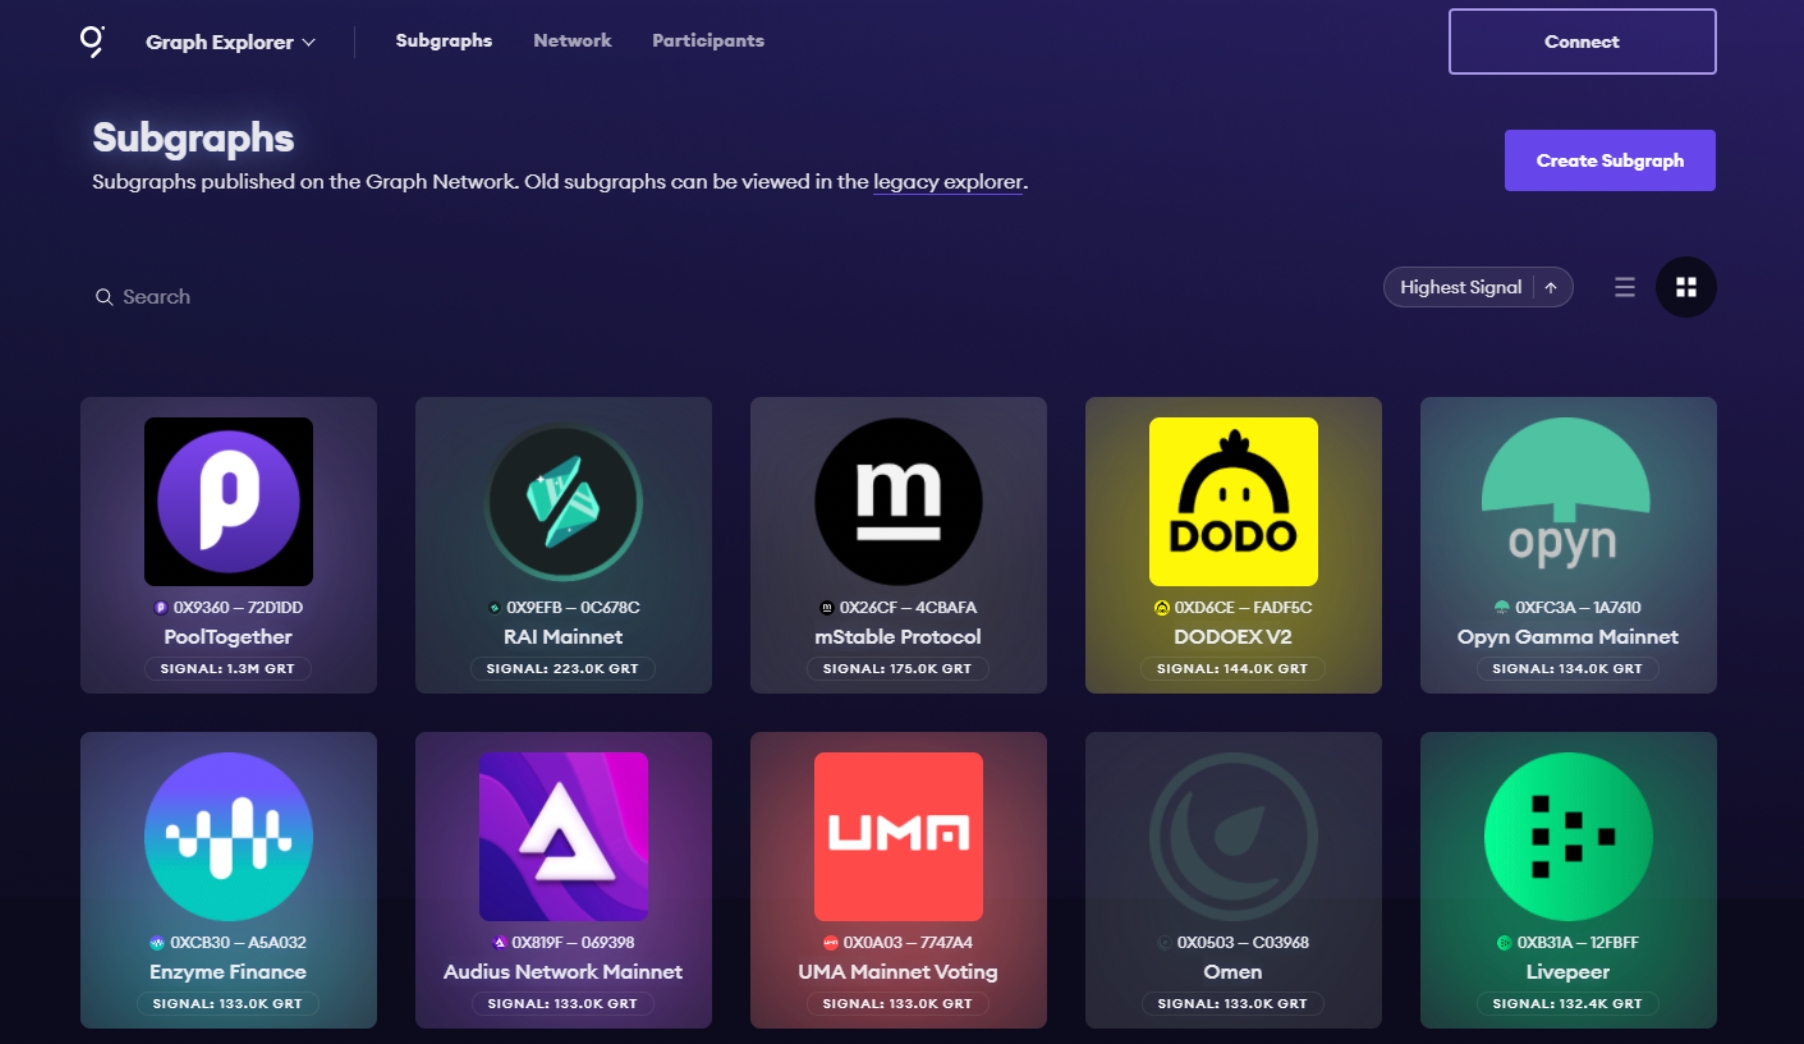
Task: Open the Highest Signal sort dropdown
Action: coord(1460,288)
